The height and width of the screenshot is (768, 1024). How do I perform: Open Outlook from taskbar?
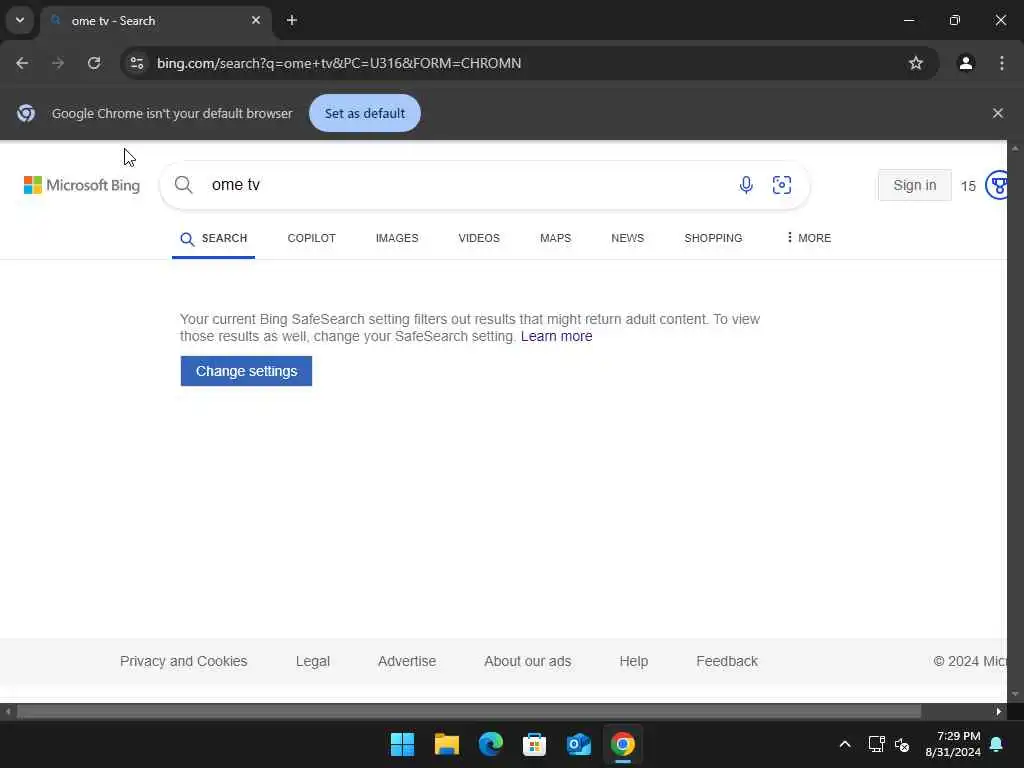pos(579,744)
